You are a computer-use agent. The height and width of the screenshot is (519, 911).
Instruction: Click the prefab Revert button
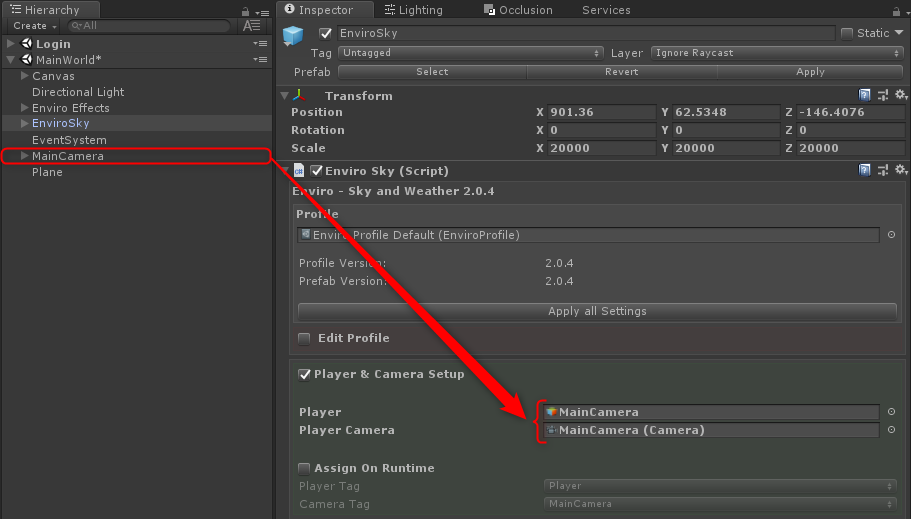[621, 72]
